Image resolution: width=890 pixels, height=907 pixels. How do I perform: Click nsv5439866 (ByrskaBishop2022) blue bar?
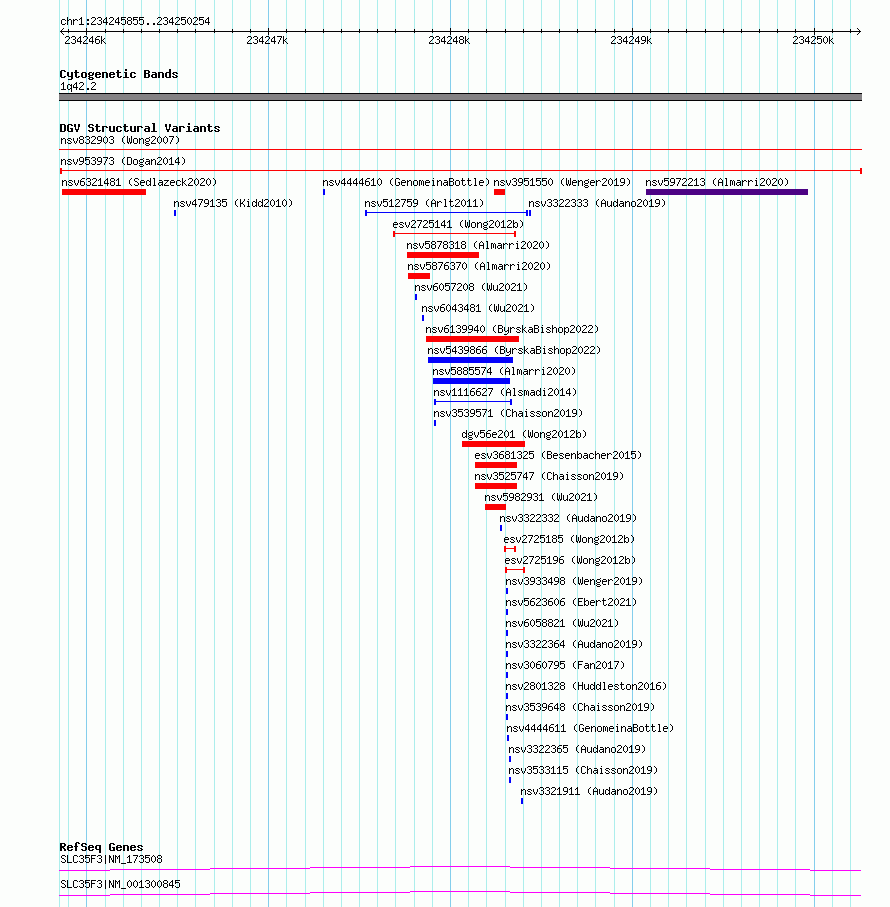point(470,360)
